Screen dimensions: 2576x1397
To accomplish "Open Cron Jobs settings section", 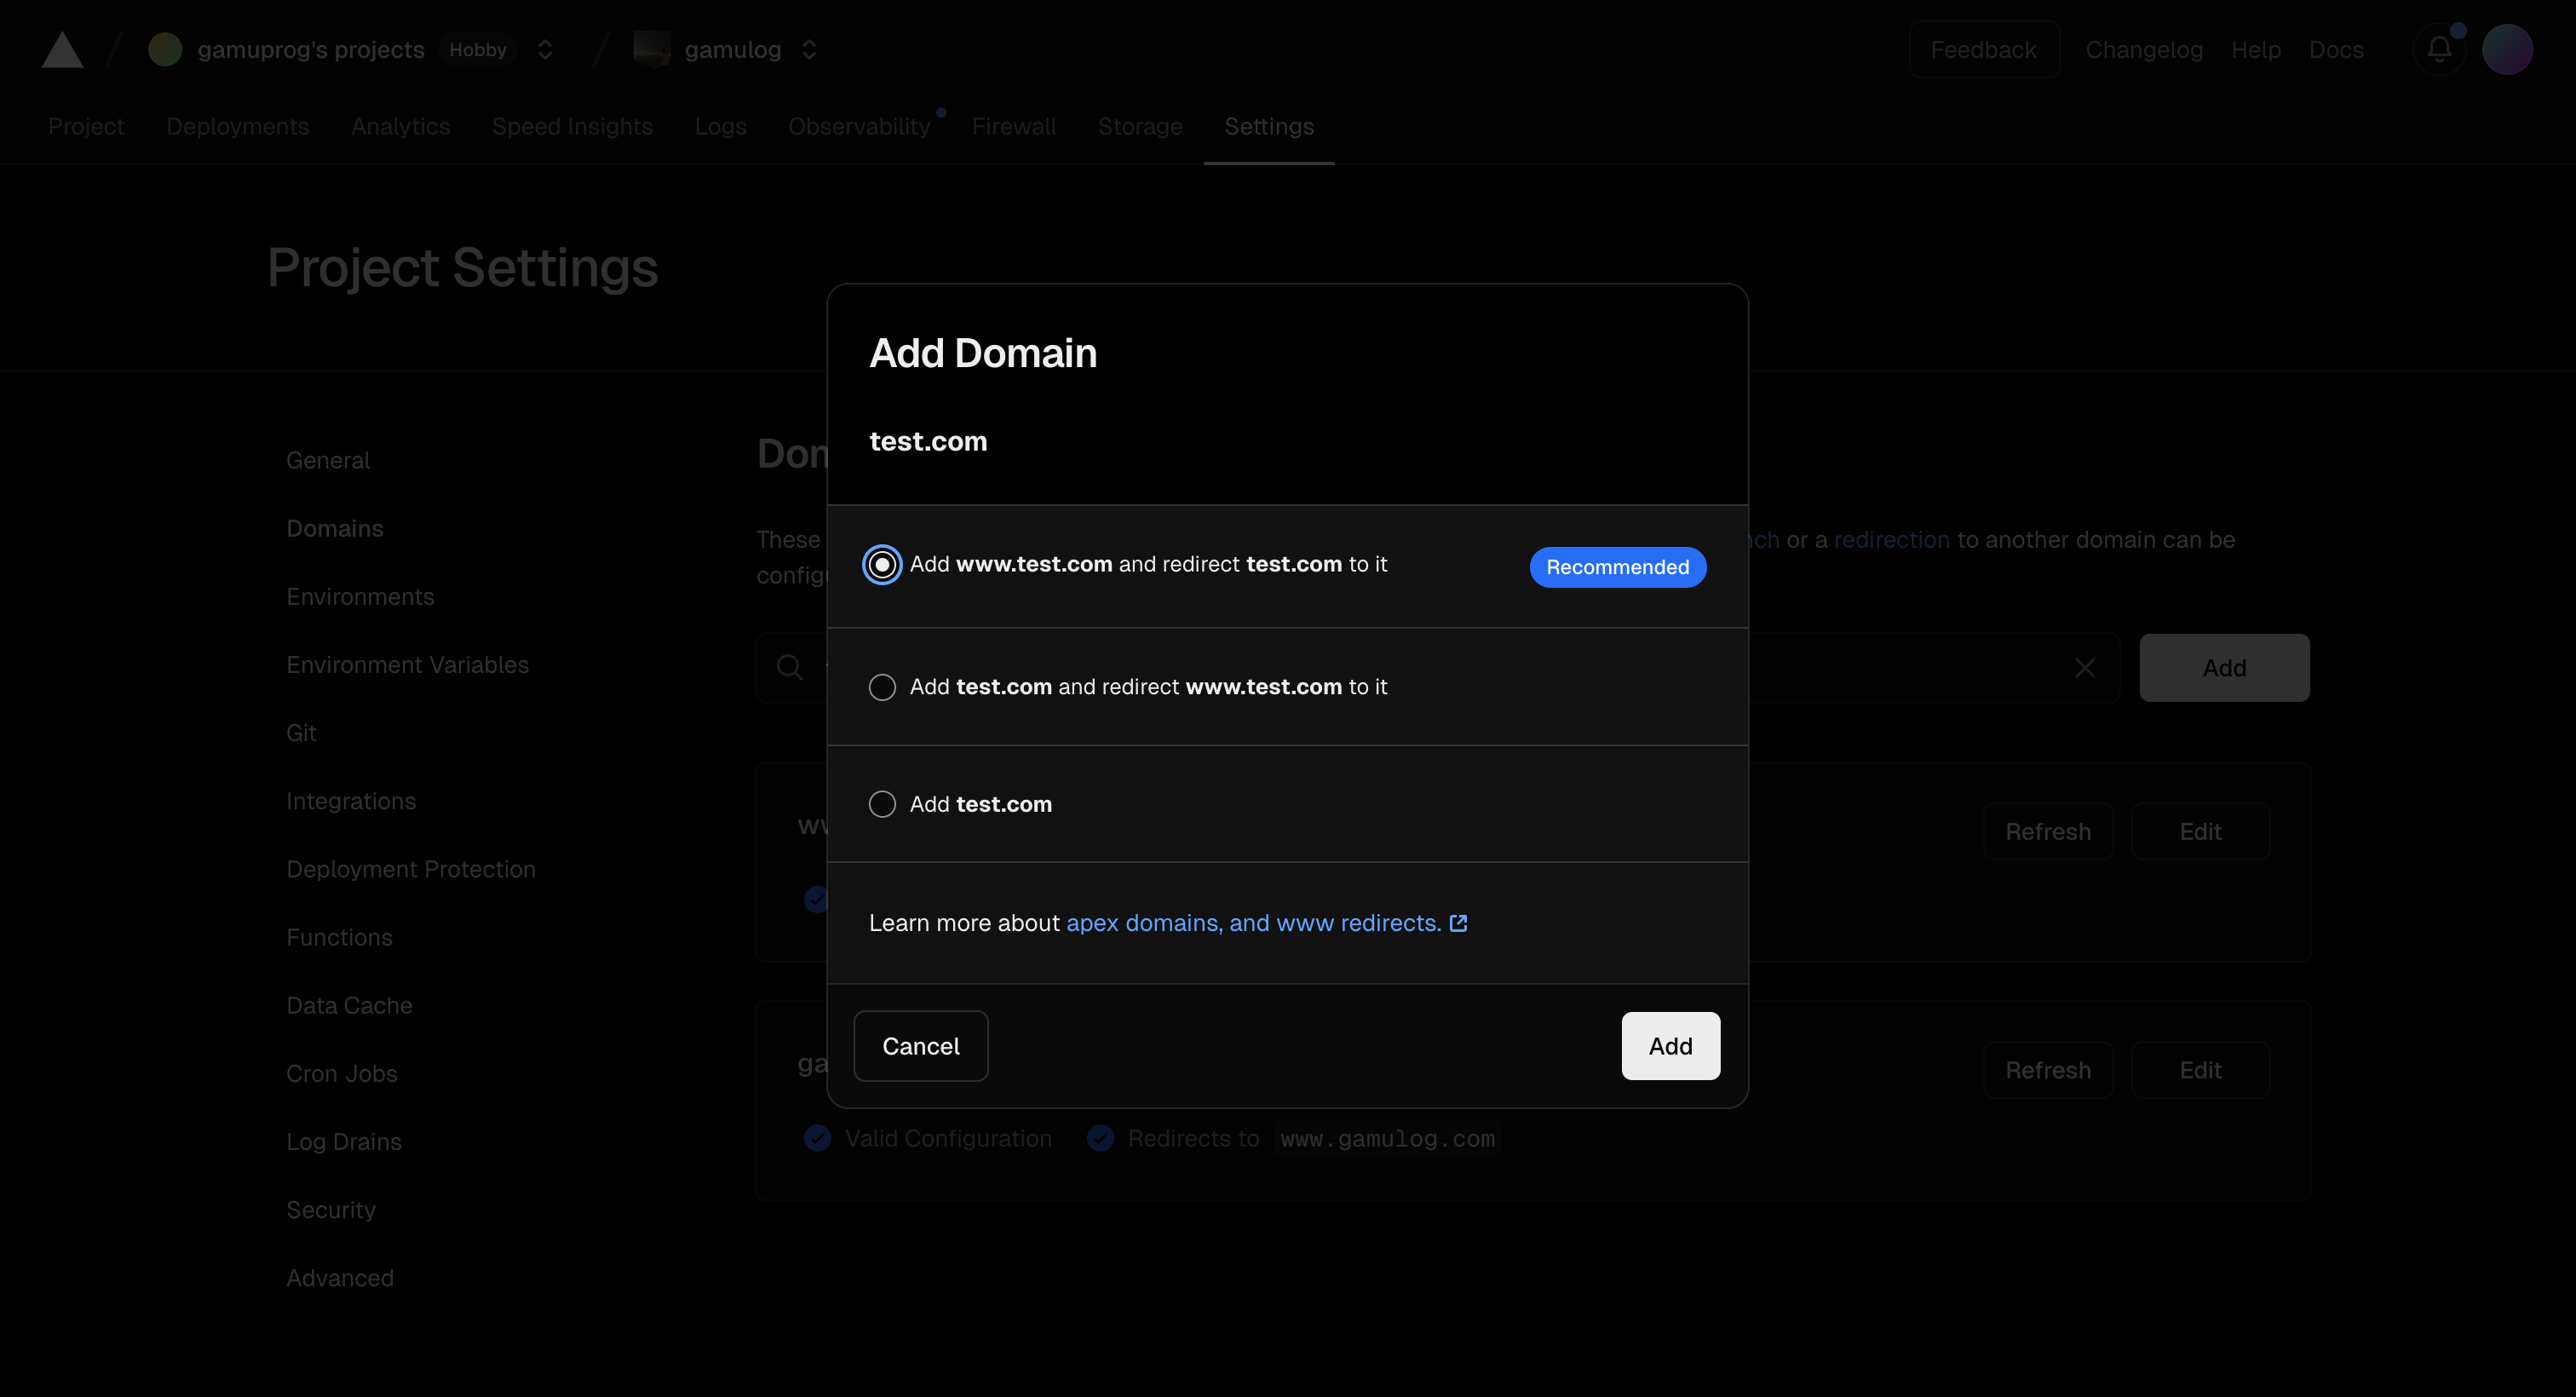I will coord(341,1073).
